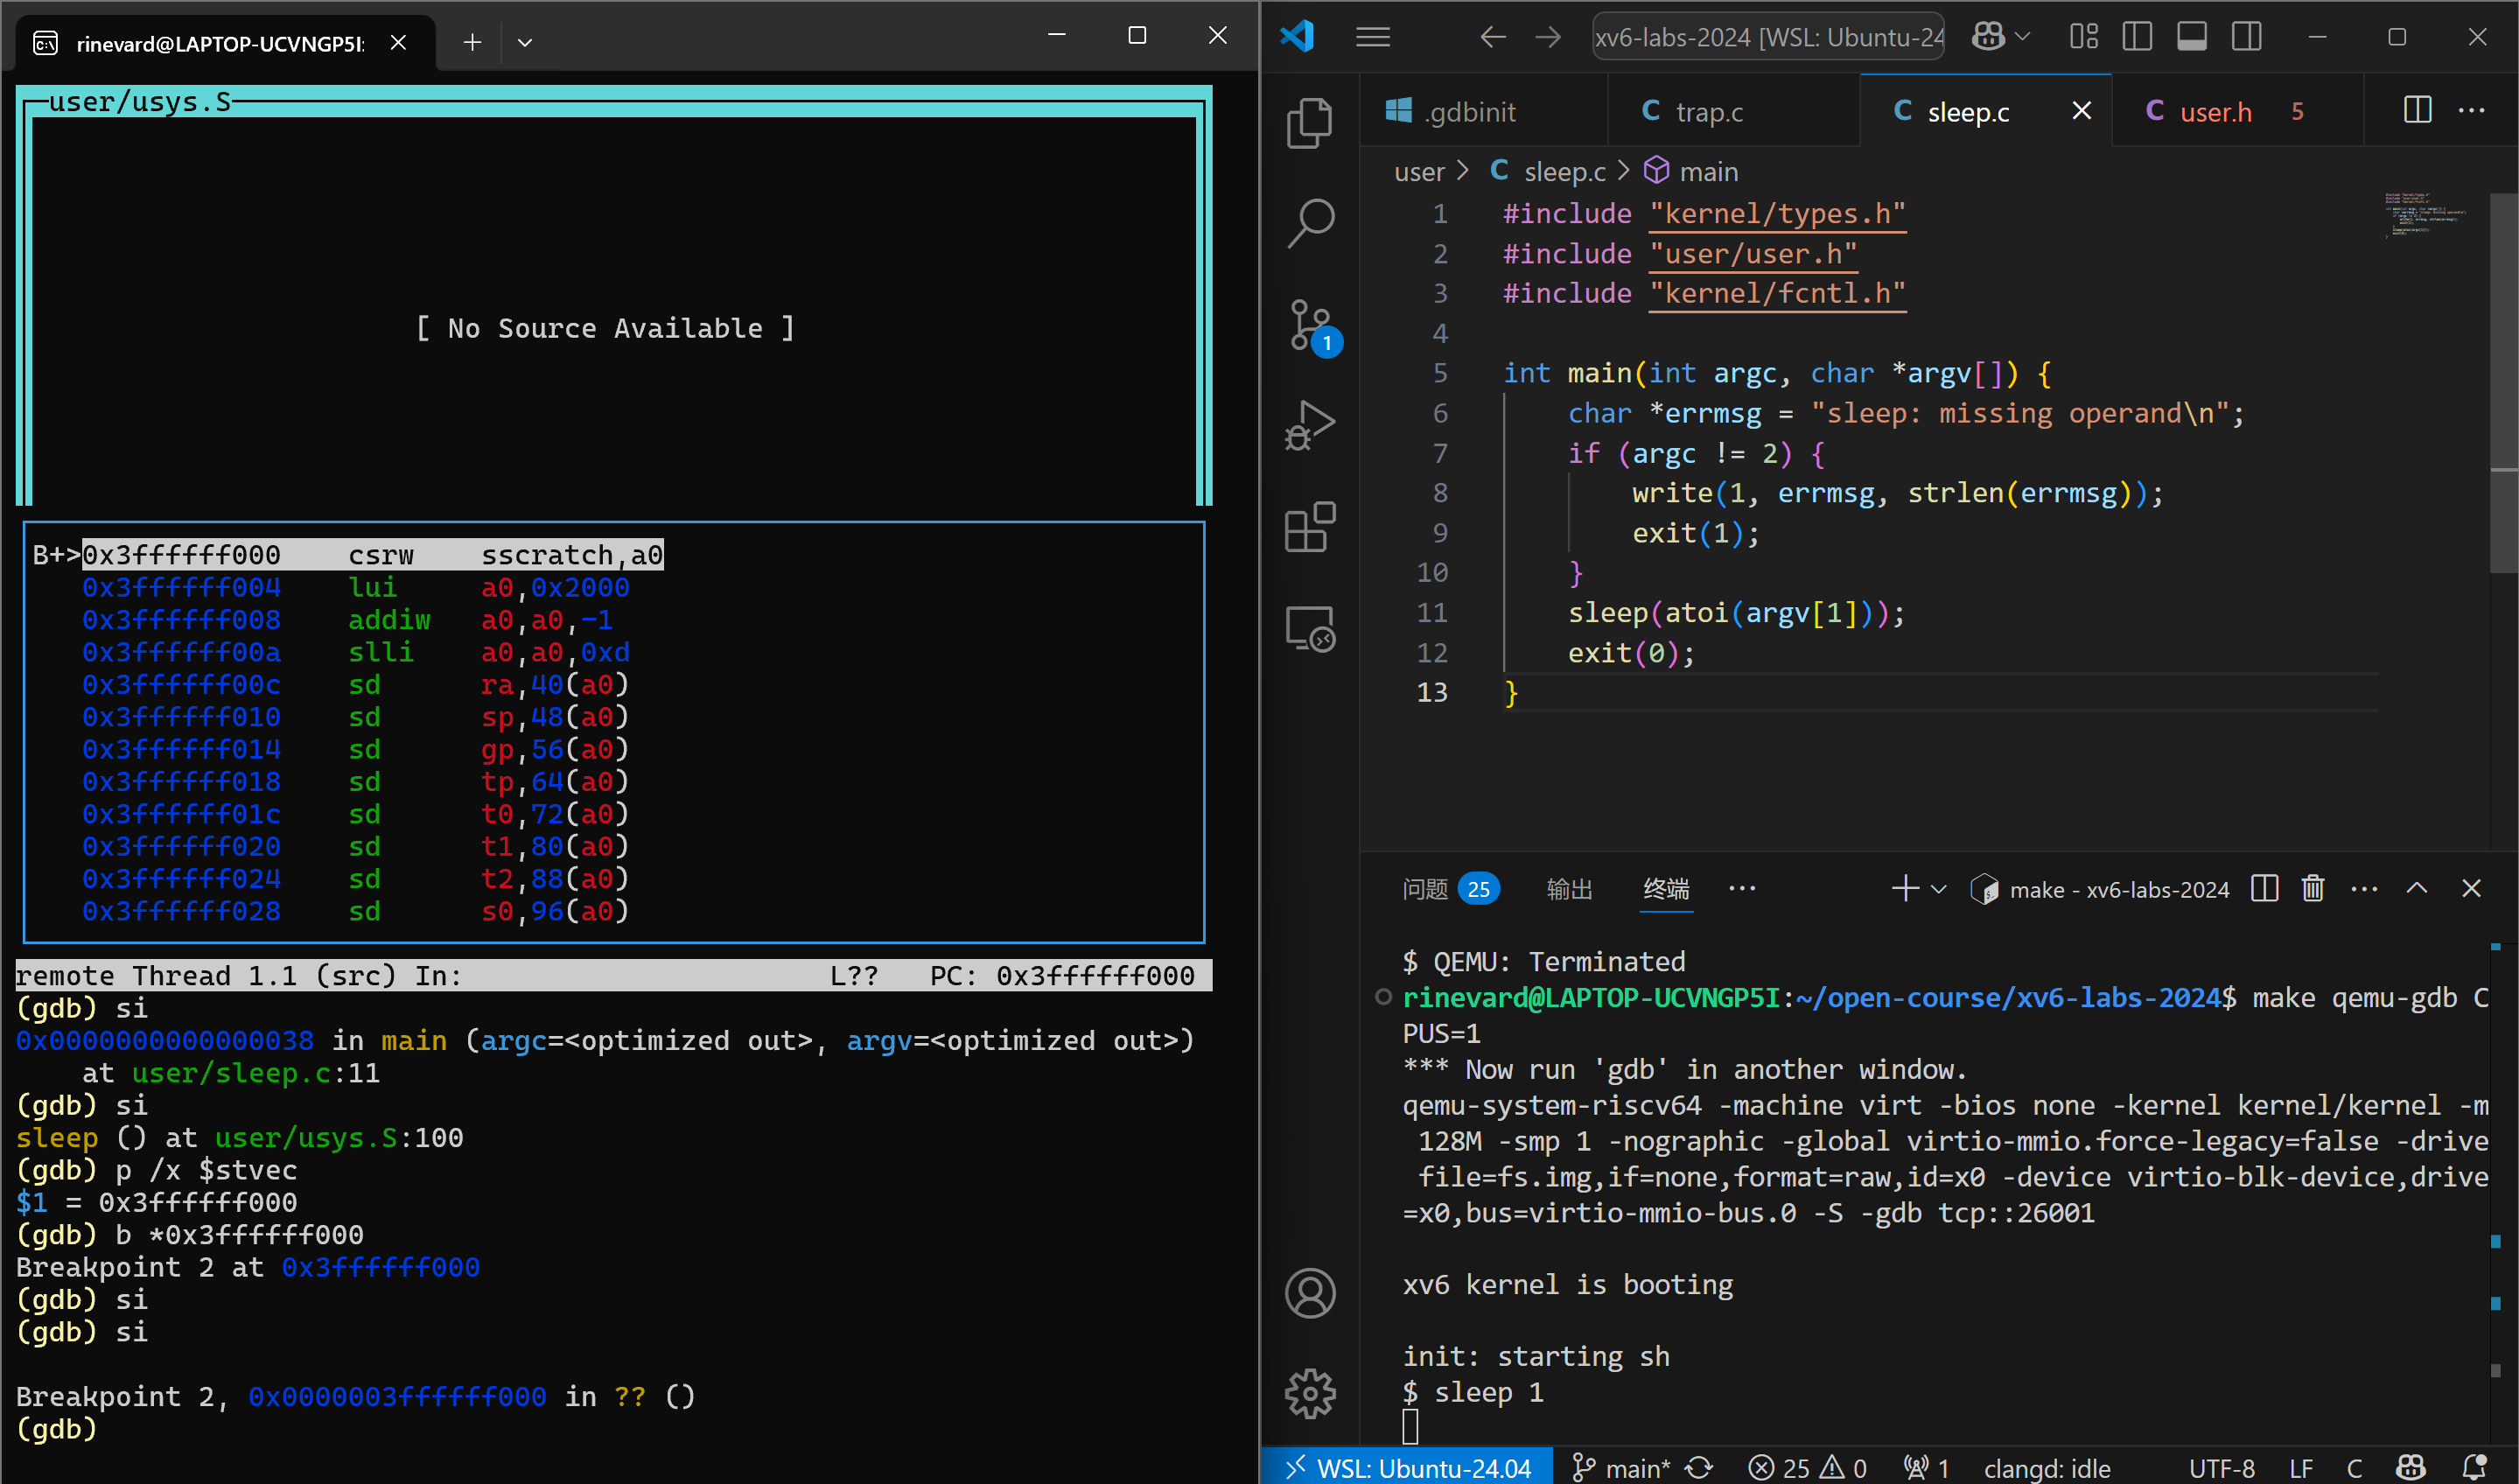Open Source Control view with badge
2519x1484 pixels.
[1309, 325]
